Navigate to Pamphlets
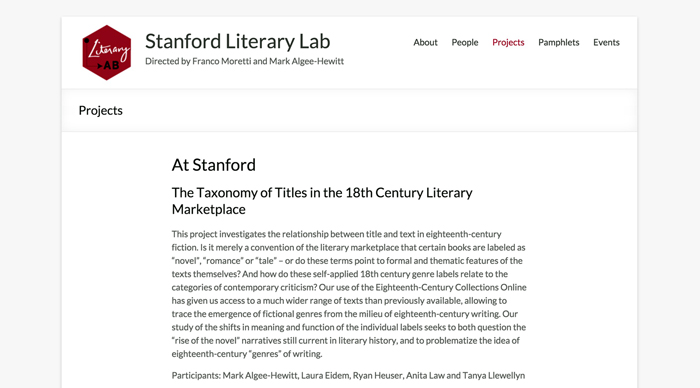700x388 pixels. pyautogui.click(x=558, y=42)
